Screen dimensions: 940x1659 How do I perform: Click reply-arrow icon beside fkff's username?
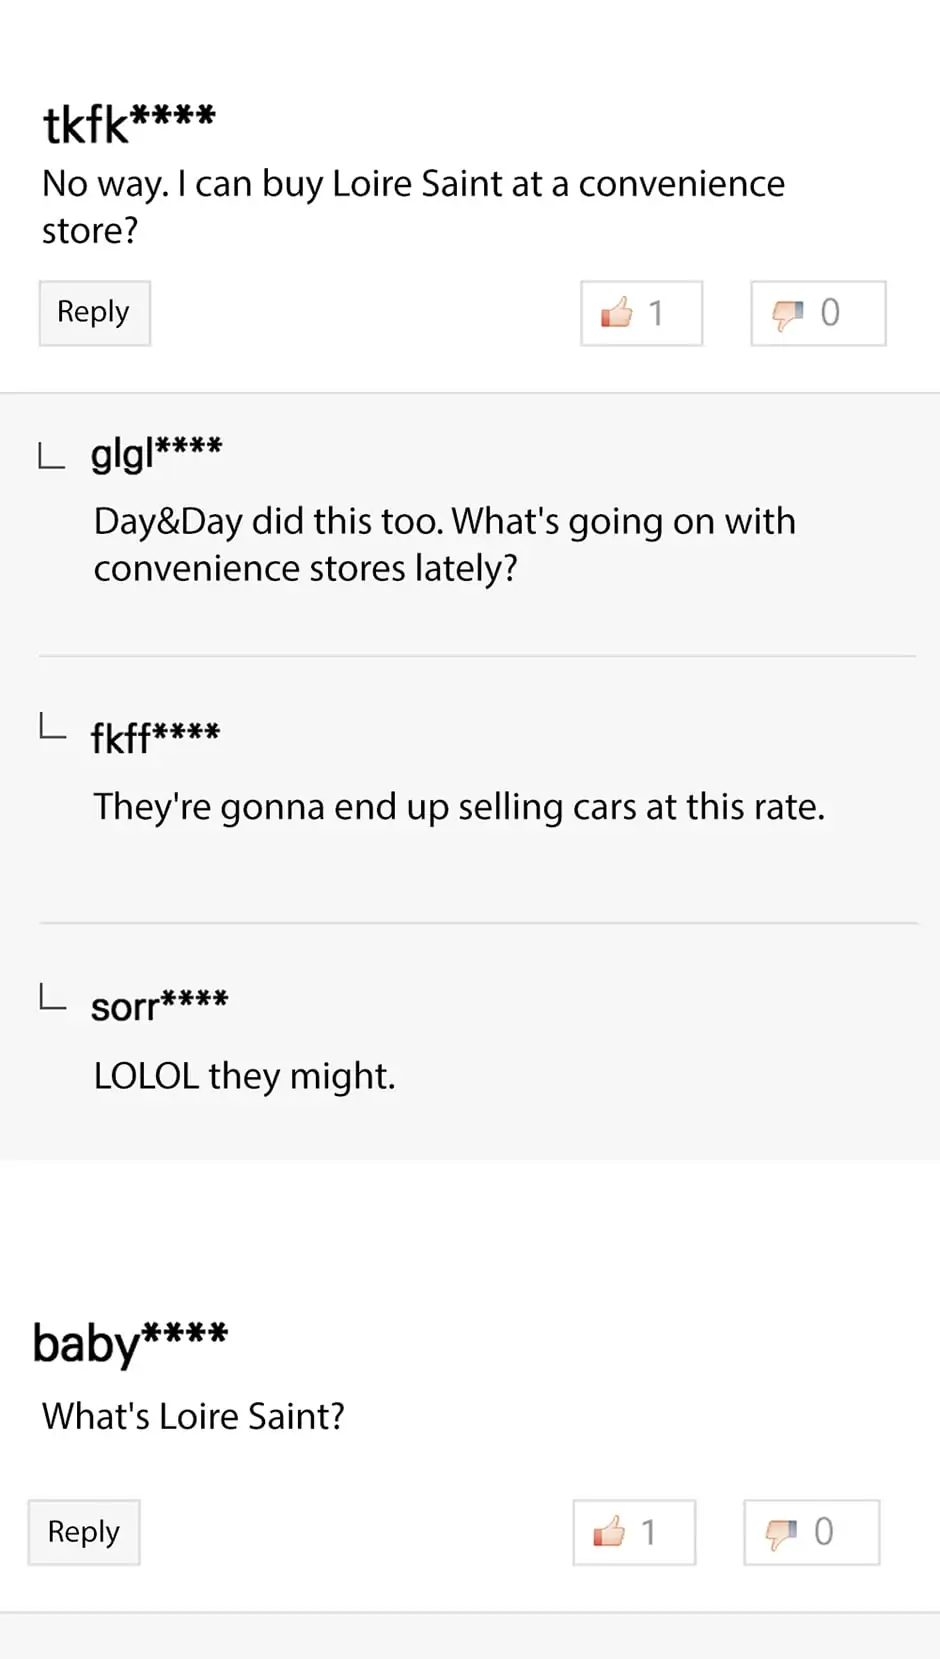(x=51, y=726)
